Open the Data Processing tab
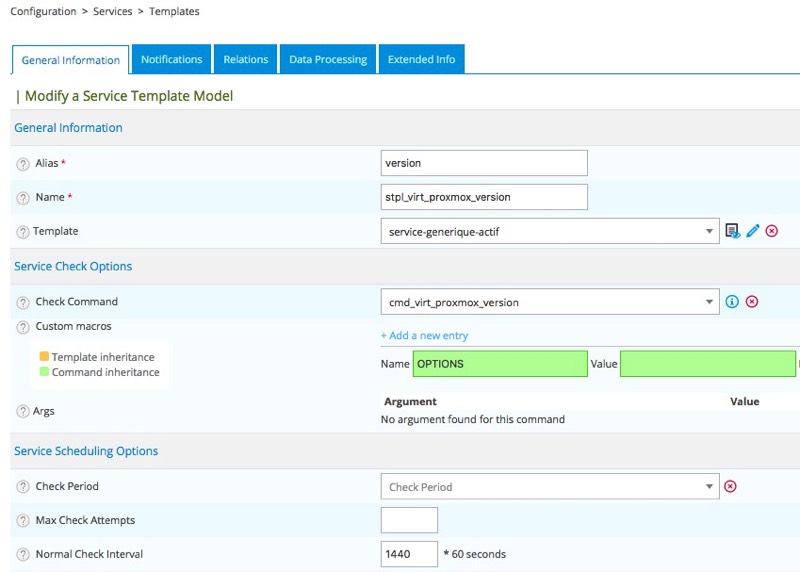Viewport: 800px width, 572px height. [x=328, y=60]
